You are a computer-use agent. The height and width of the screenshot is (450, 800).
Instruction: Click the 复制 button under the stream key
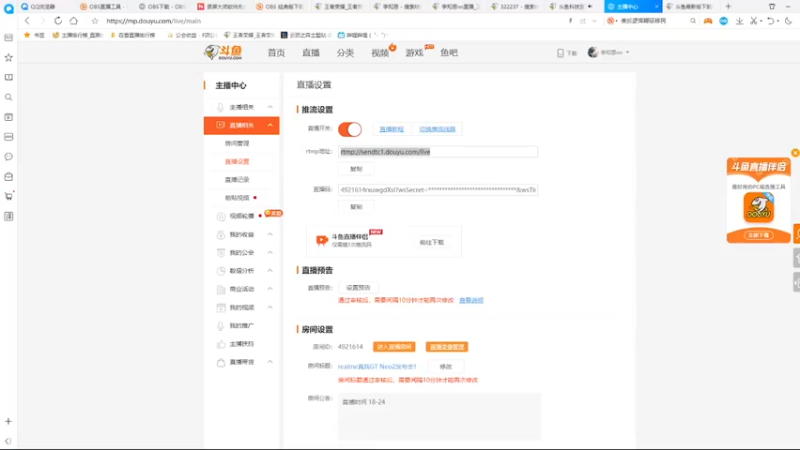click(356, 207)
